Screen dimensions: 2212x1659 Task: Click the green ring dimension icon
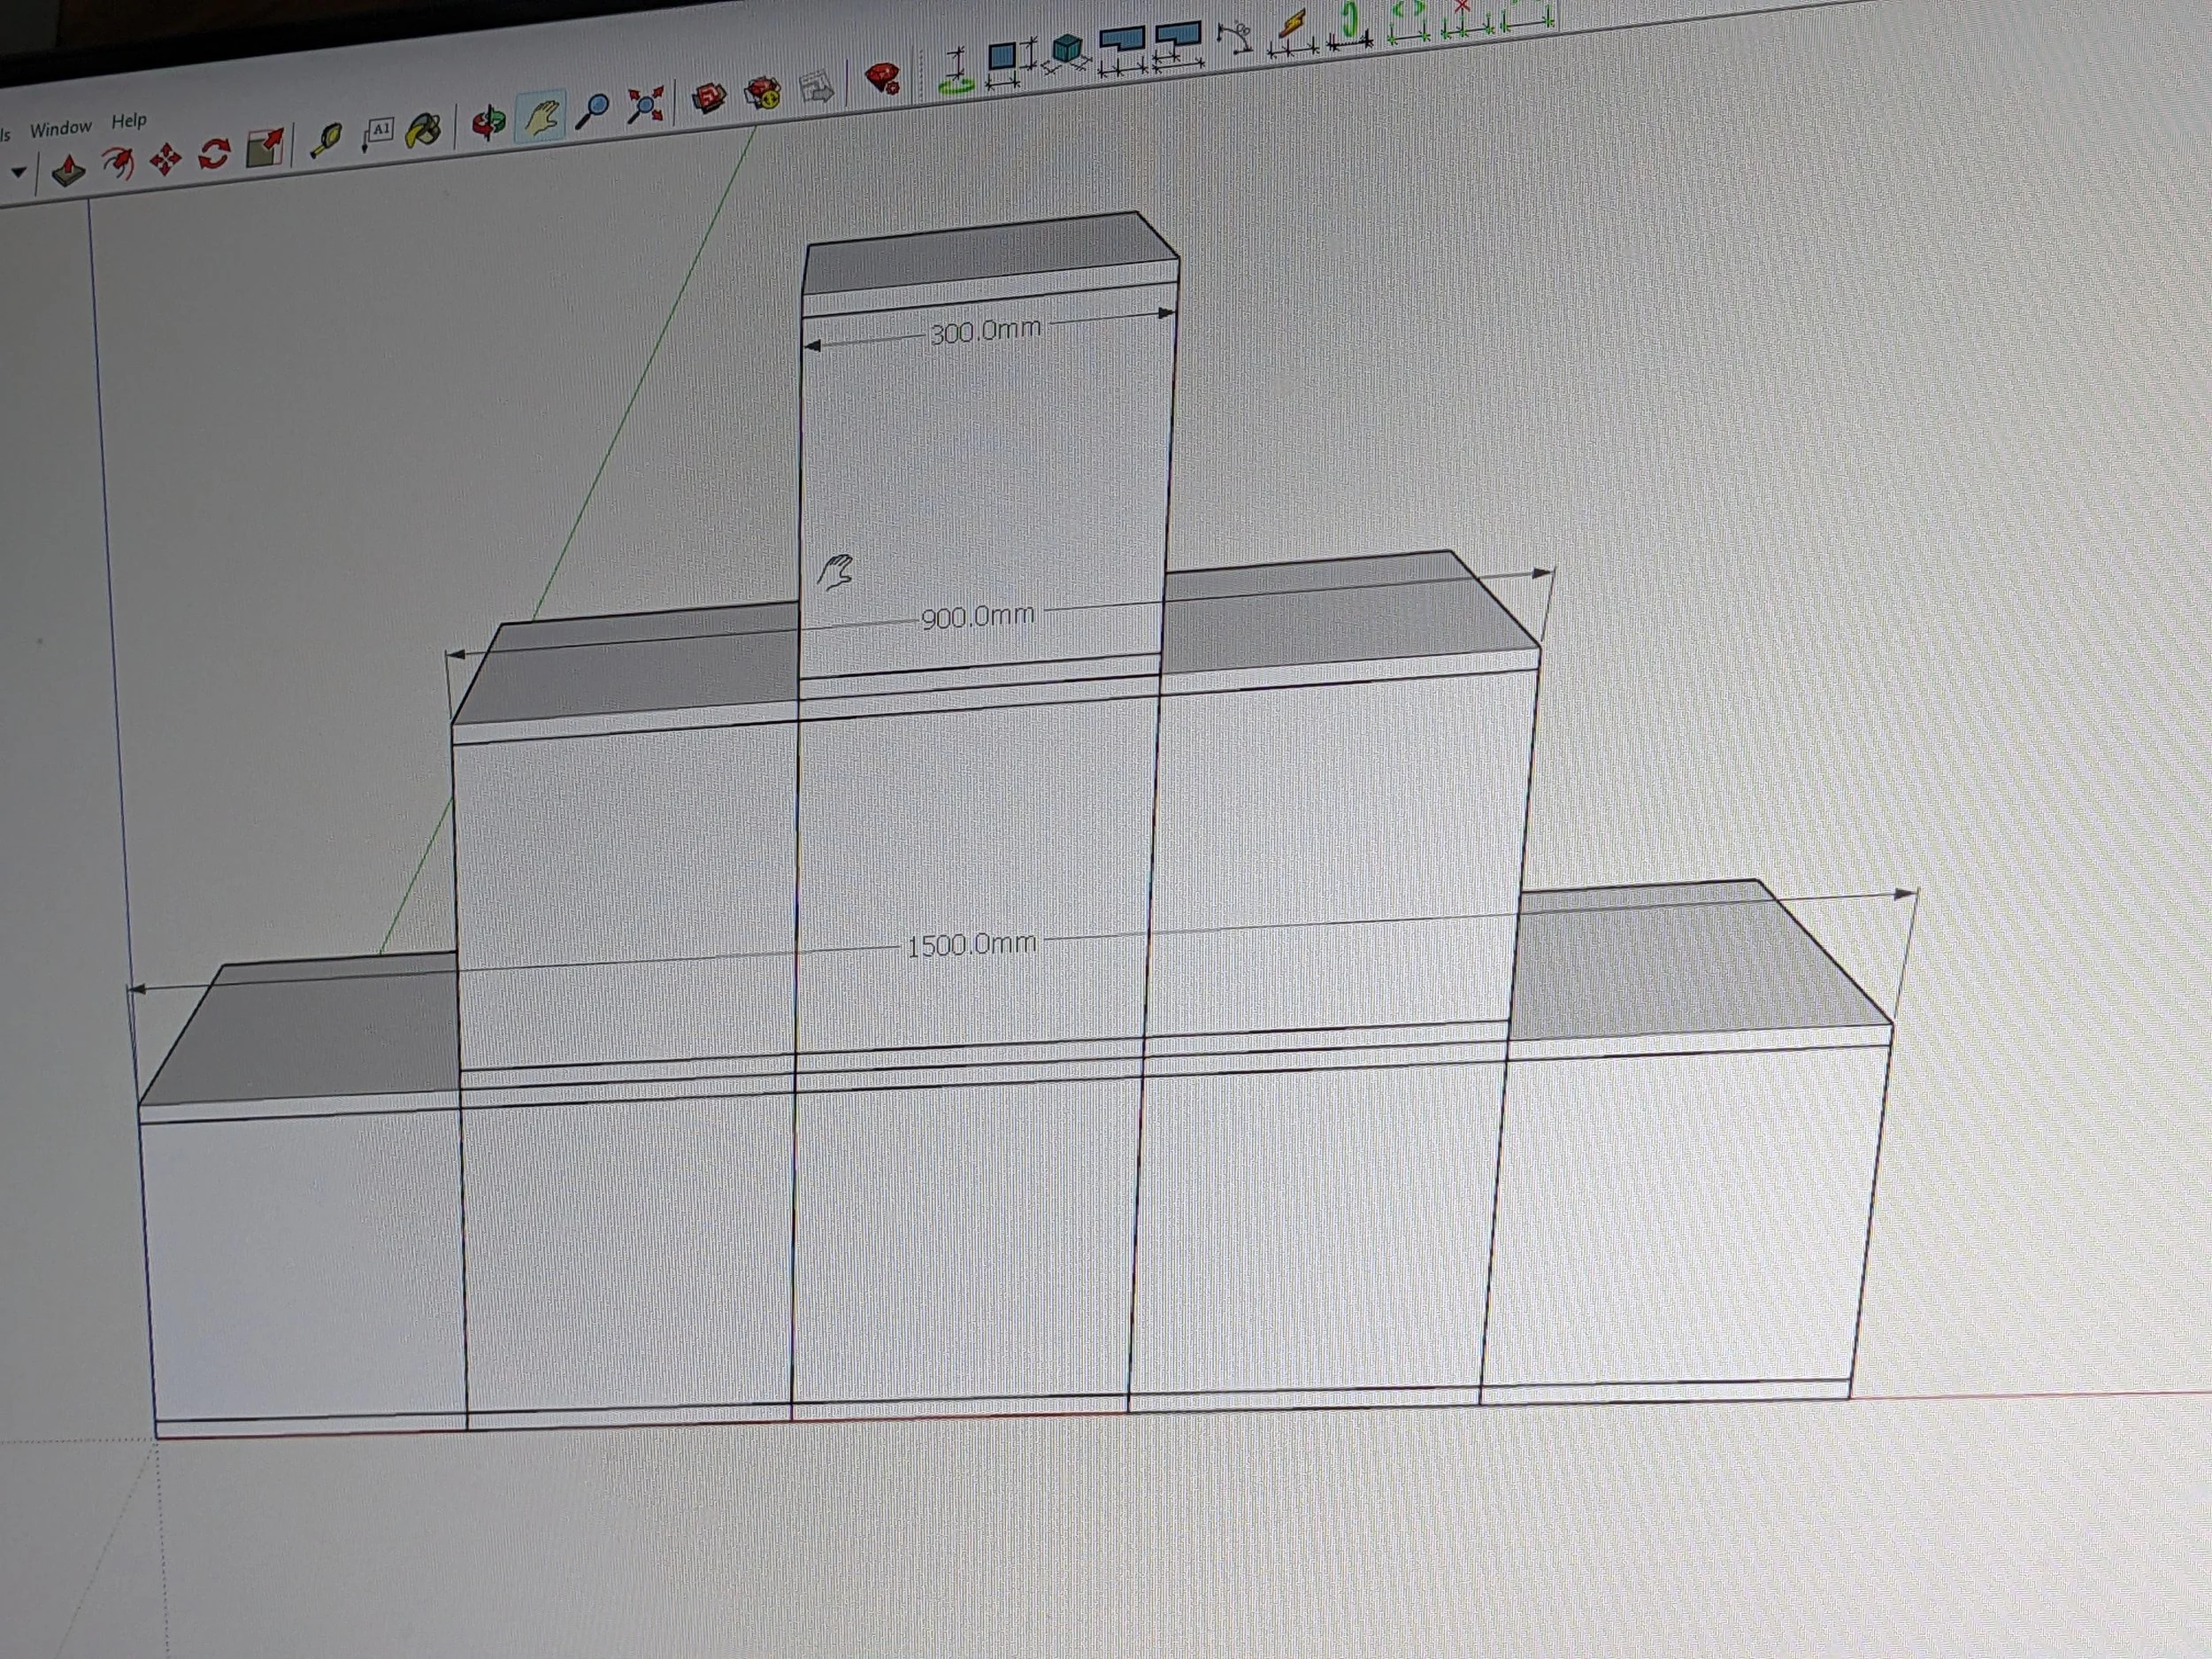tap(1350, 24)
